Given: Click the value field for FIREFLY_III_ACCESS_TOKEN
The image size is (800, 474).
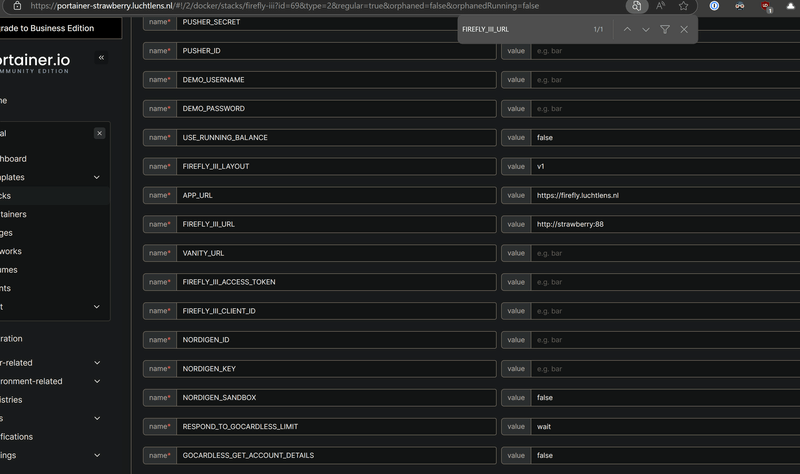Looking at the screenshot, I should [x=666, y=282].
